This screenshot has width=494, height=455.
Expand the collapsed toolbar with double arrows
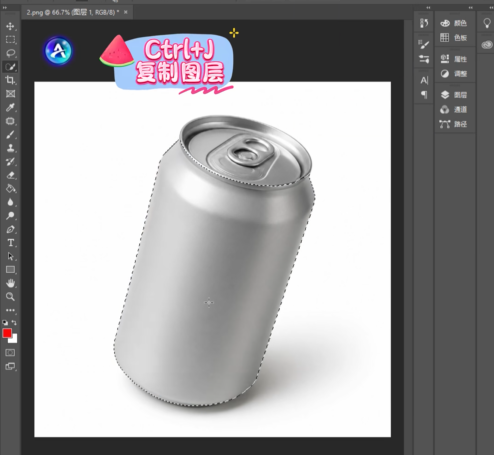[5, 8]
